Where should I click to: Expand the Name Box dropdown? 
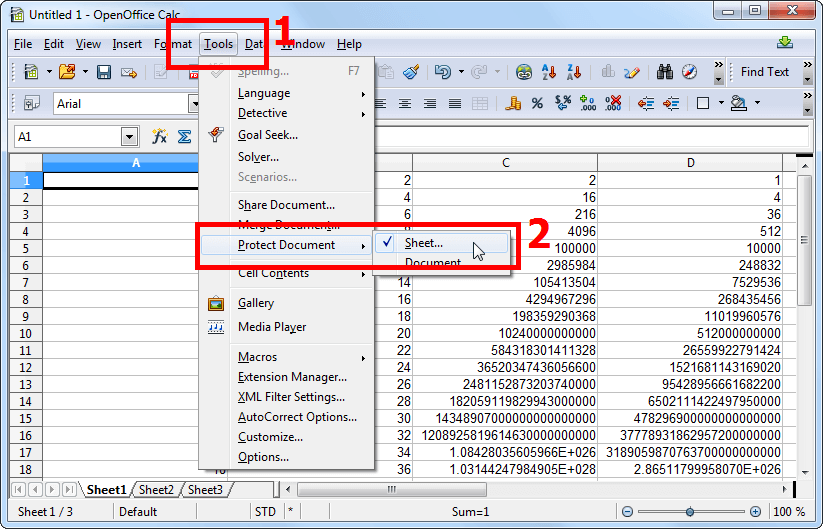(129, 137)
